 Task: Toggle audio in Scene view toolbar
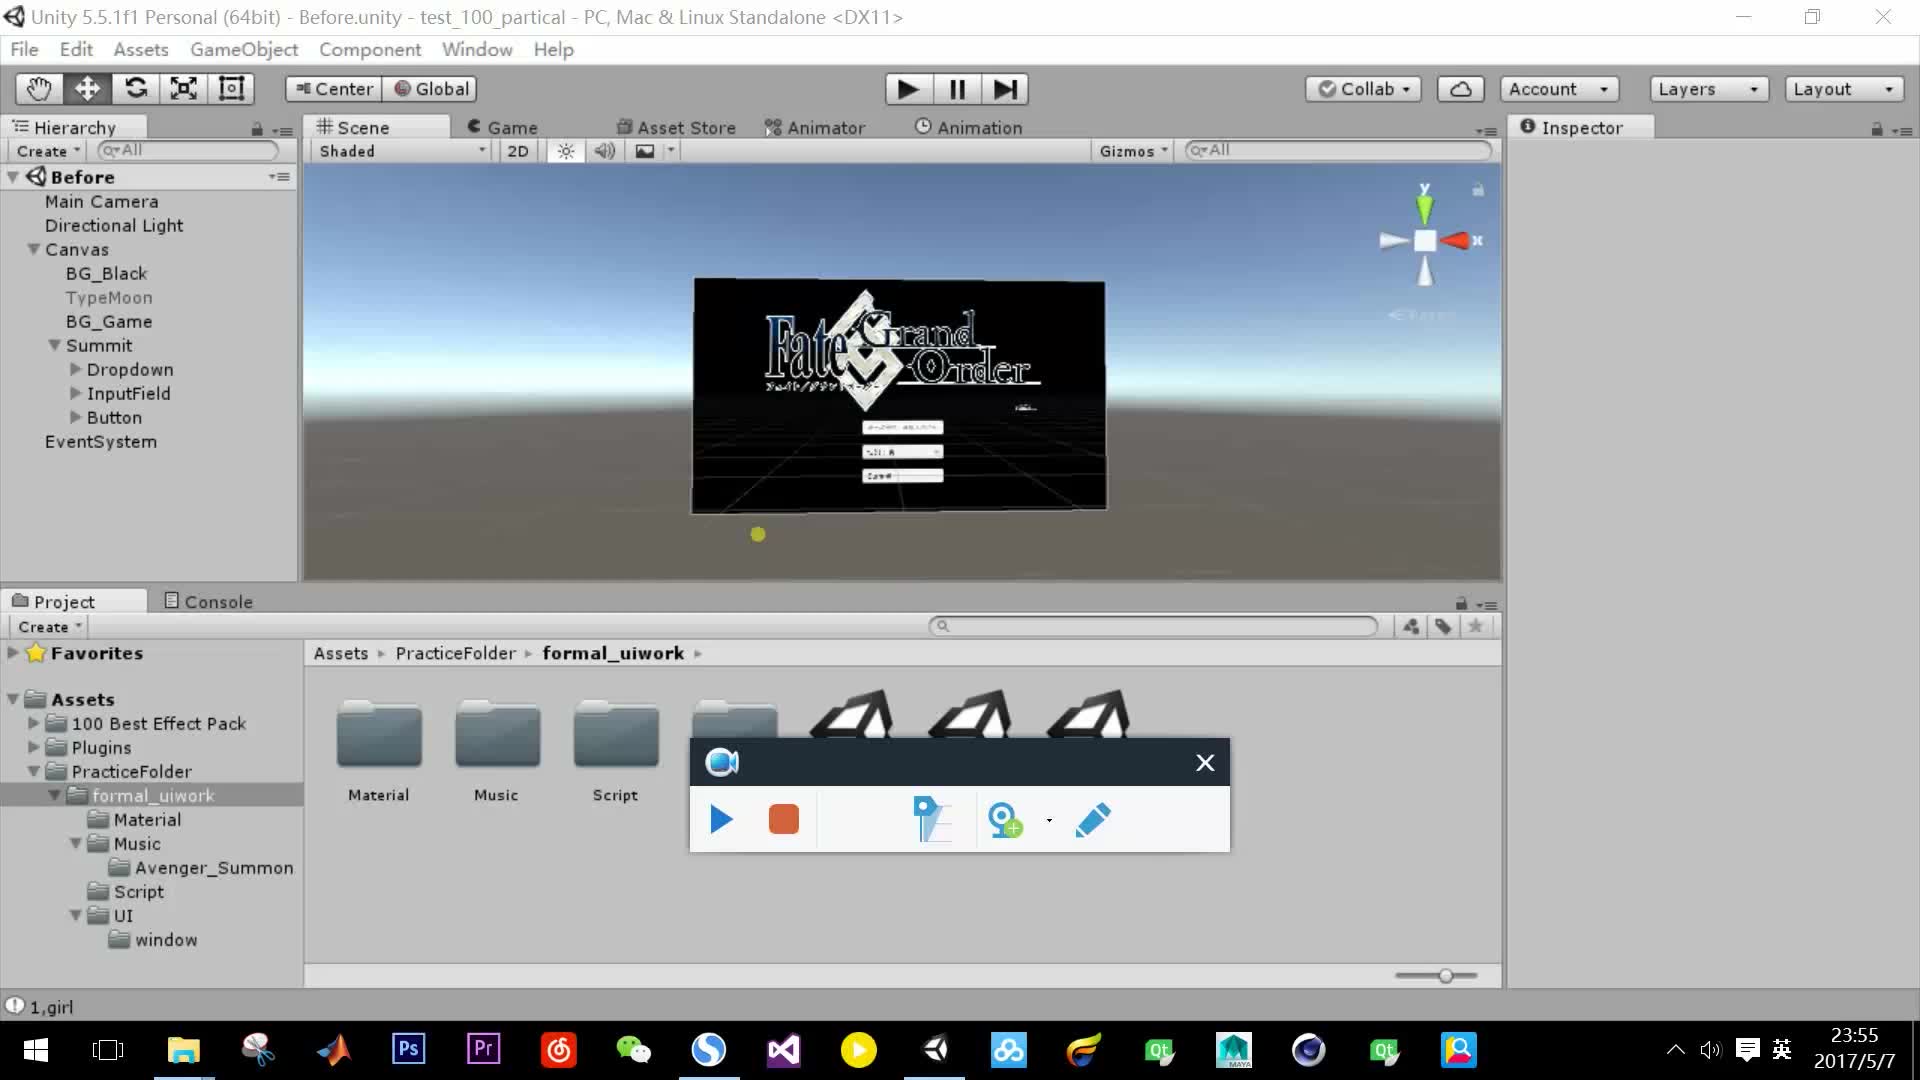pos(605,152)
